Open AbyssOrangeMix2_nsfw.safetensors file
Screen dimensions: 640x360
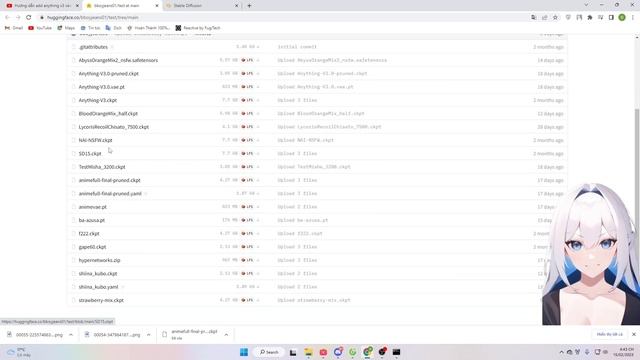(x=118, y=60)
